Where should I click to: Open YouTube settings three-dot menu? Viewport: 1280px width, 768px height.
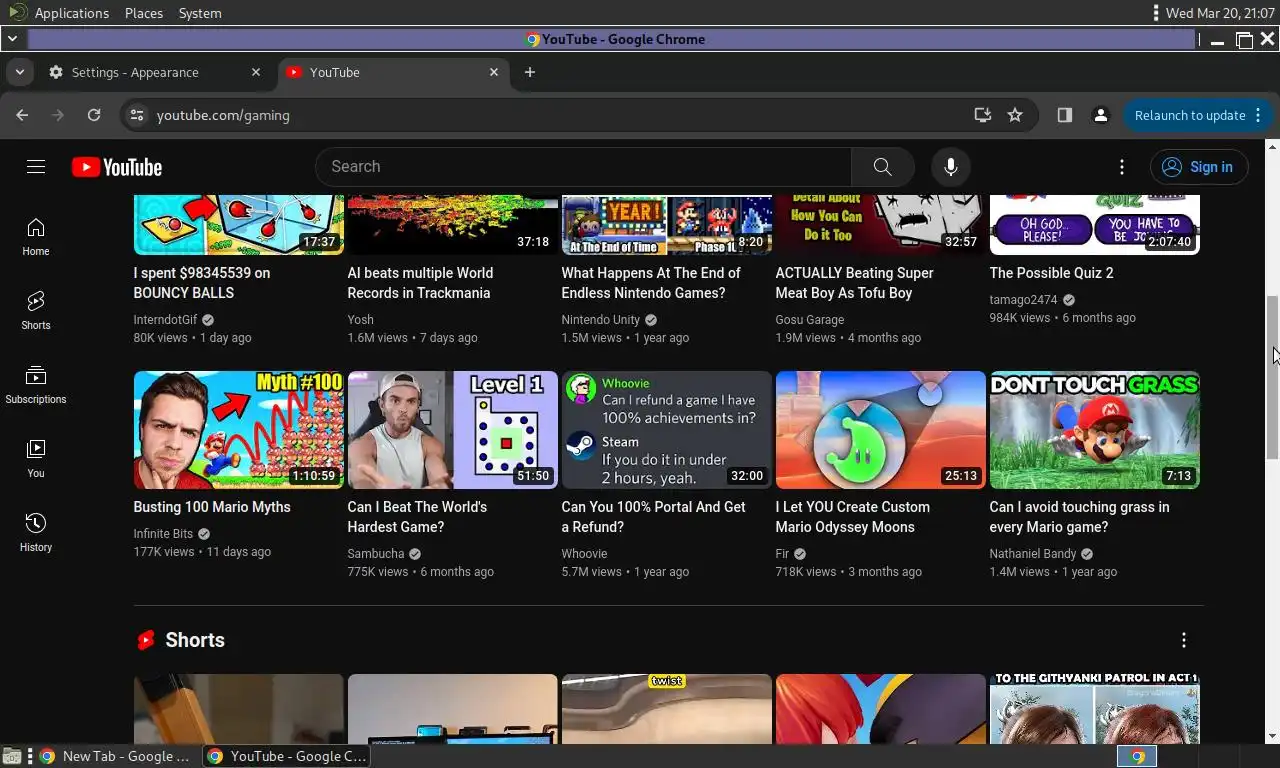1122,167
